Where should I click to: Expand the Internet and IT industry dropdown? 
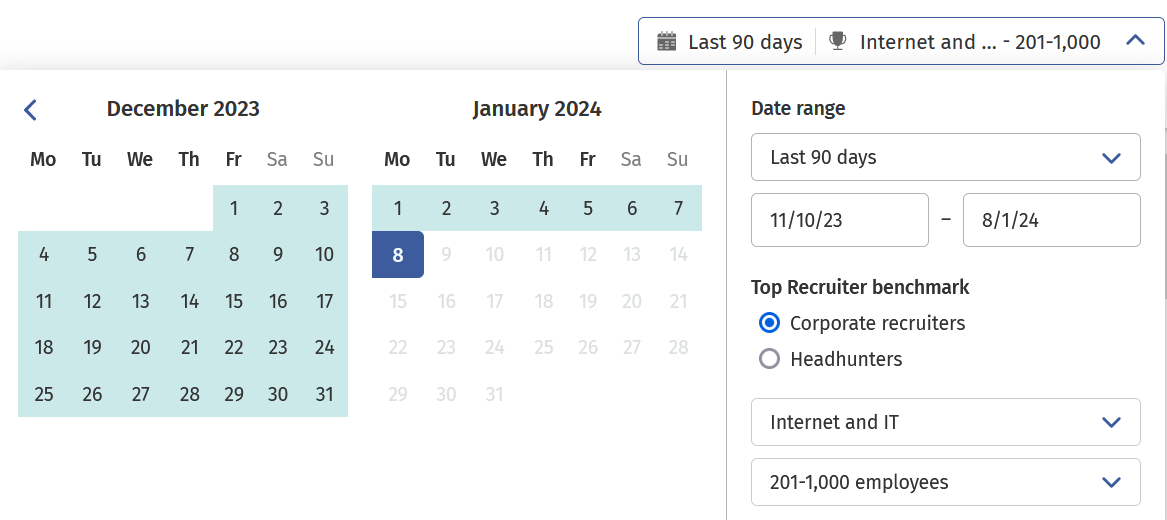click(x=945, y=422)
